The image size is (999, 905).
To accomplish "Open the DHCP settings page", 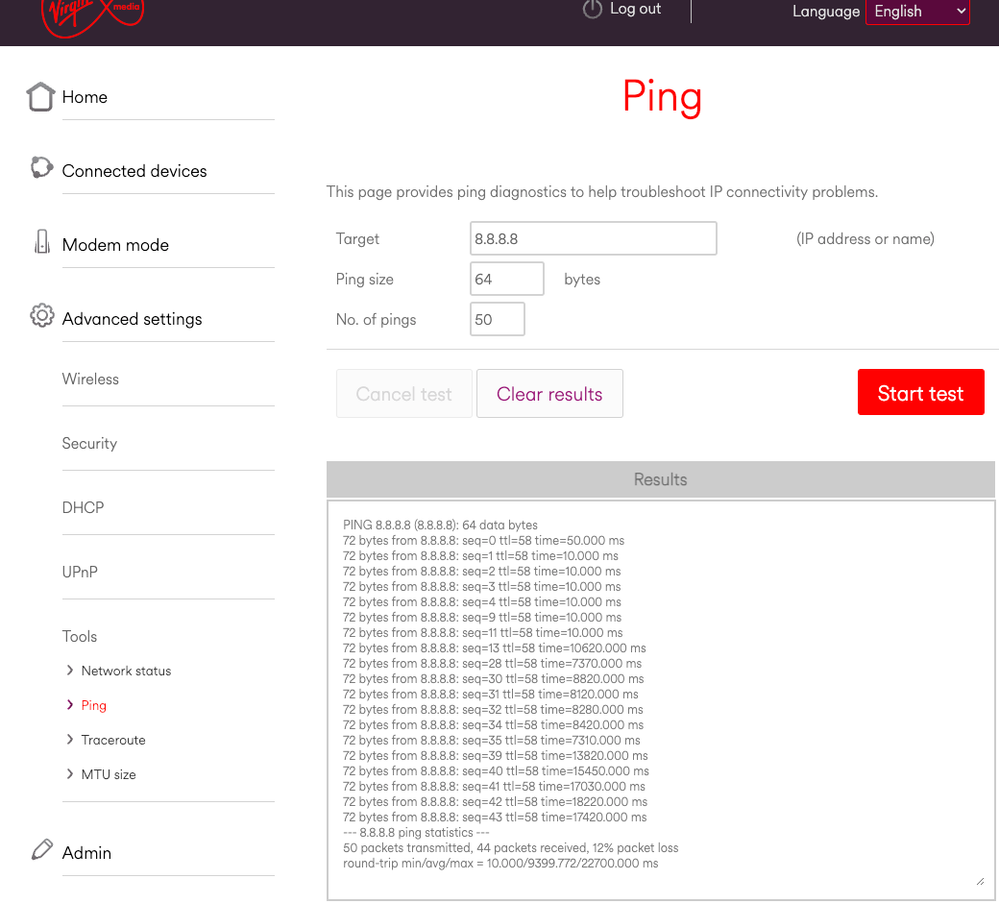I will click(83, 507).
